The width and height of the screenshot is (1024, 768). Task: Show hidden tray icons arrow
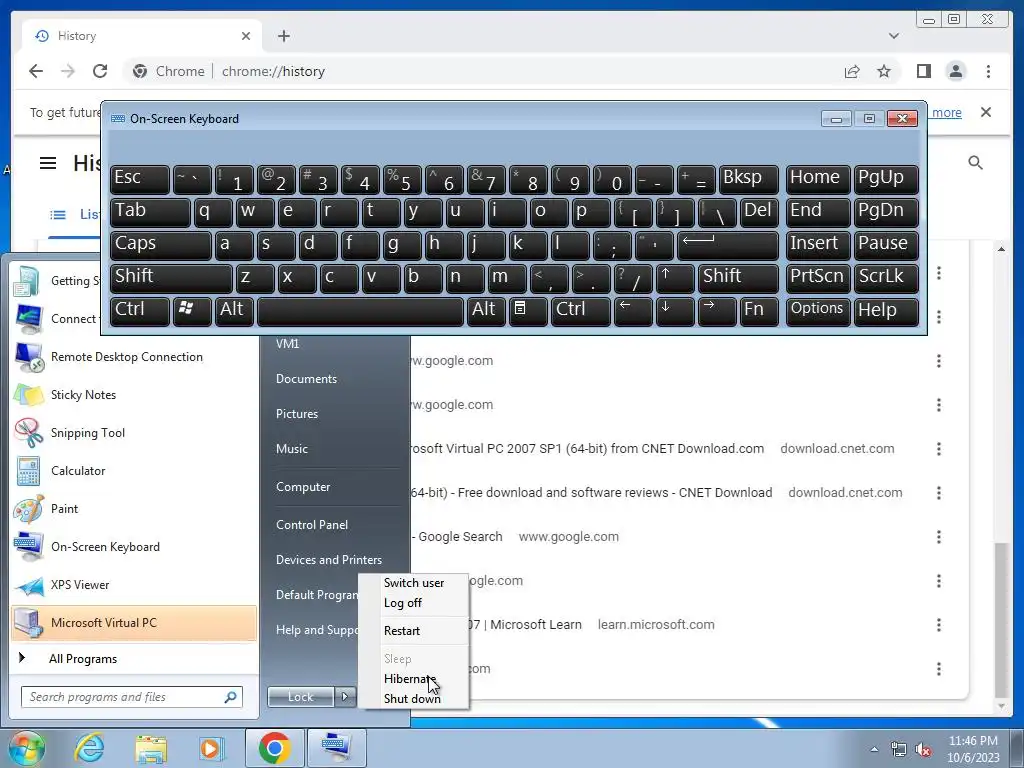point(874,749)
